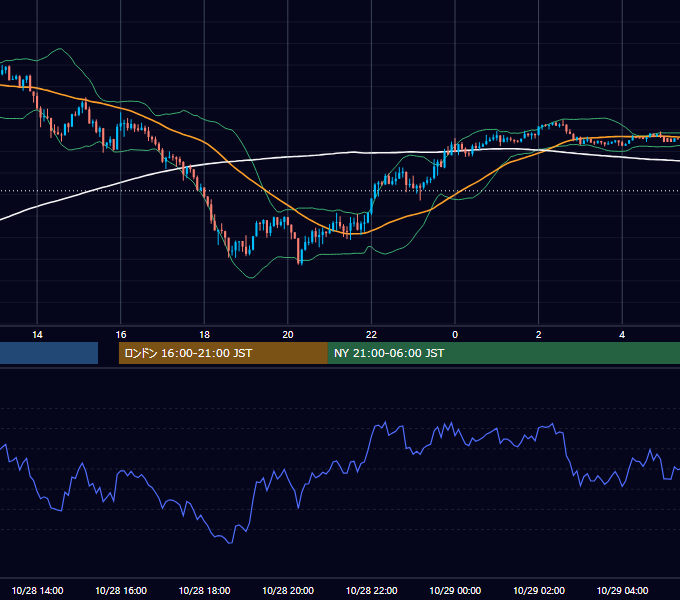Click the '10/28 18:00' date label
This screenshot has height=600, width=680.
point(204,590)
